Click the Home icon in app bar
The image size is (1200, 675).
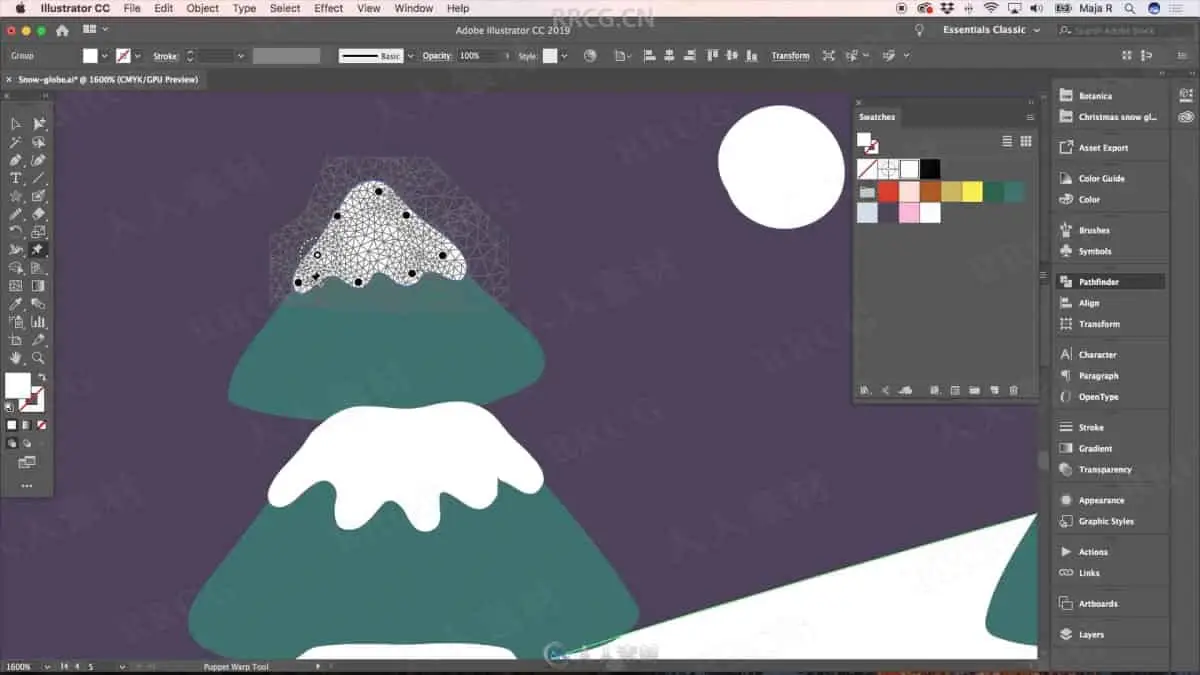(63, 30)
